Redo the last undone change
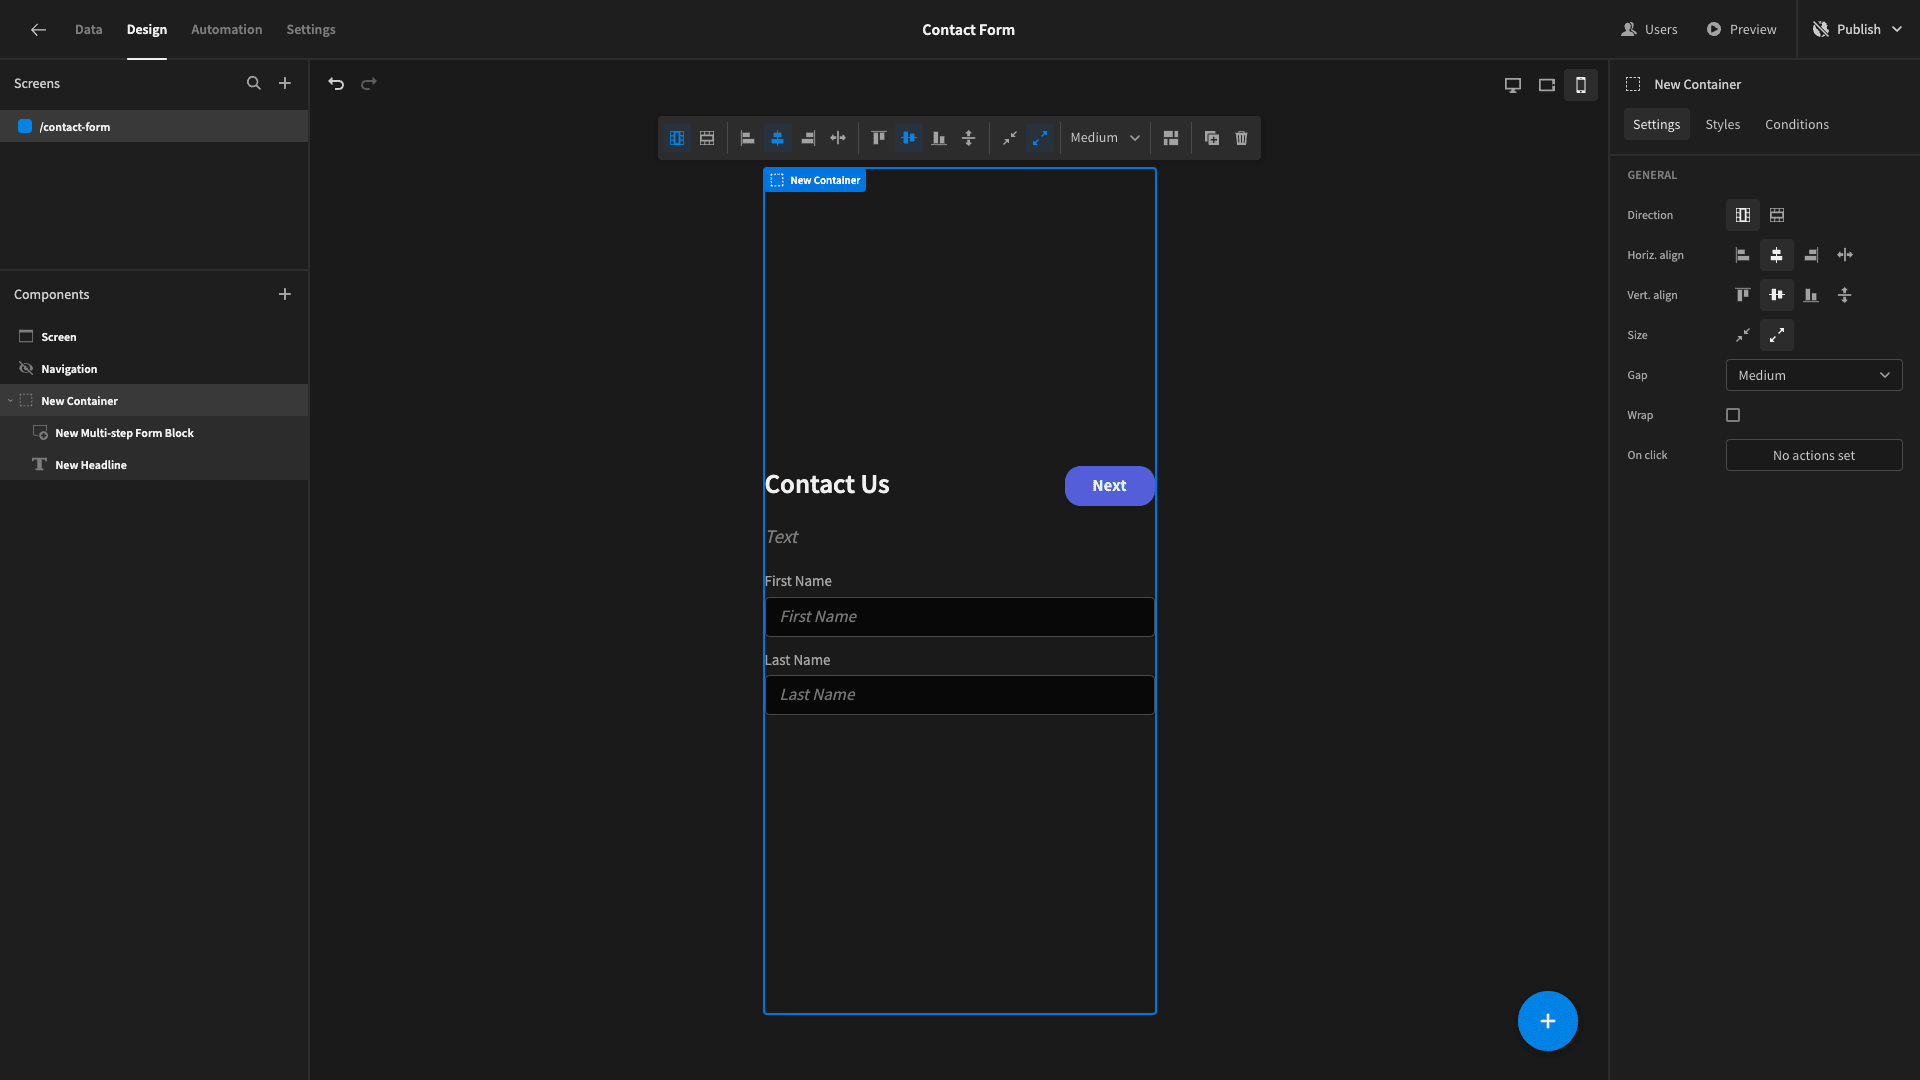1920x1080 pixels. (369, 84)
